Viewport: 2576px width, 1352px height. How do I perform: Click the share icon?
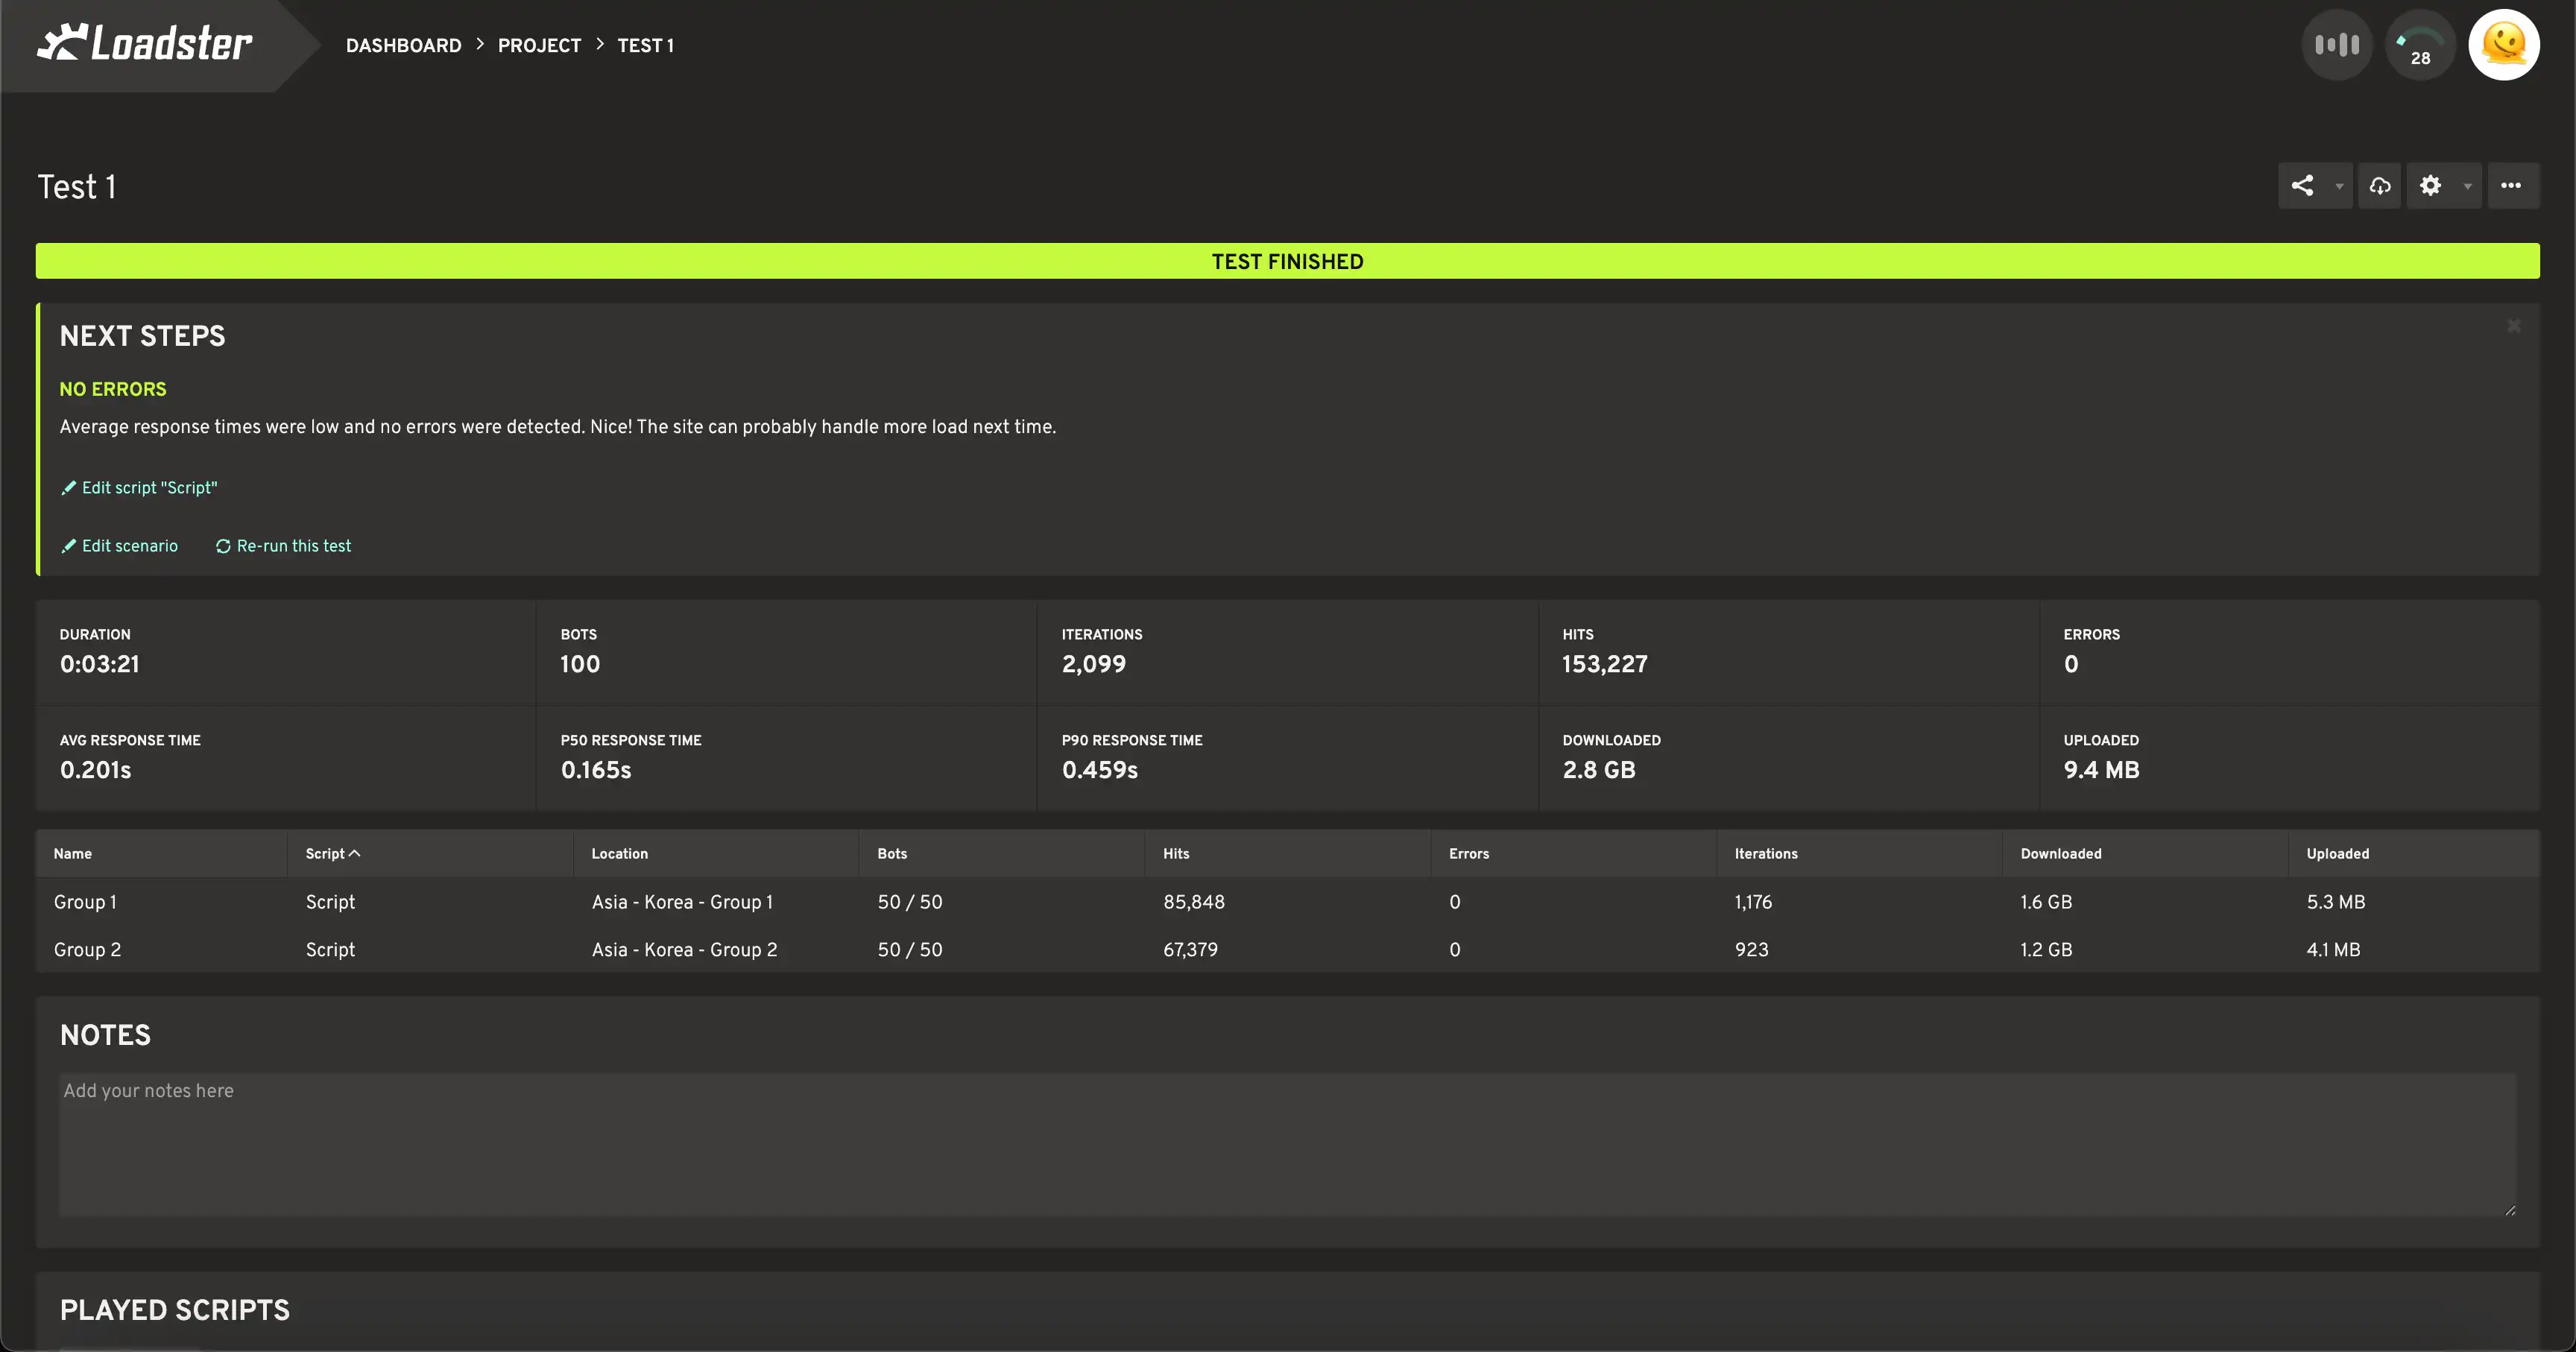2302,185
